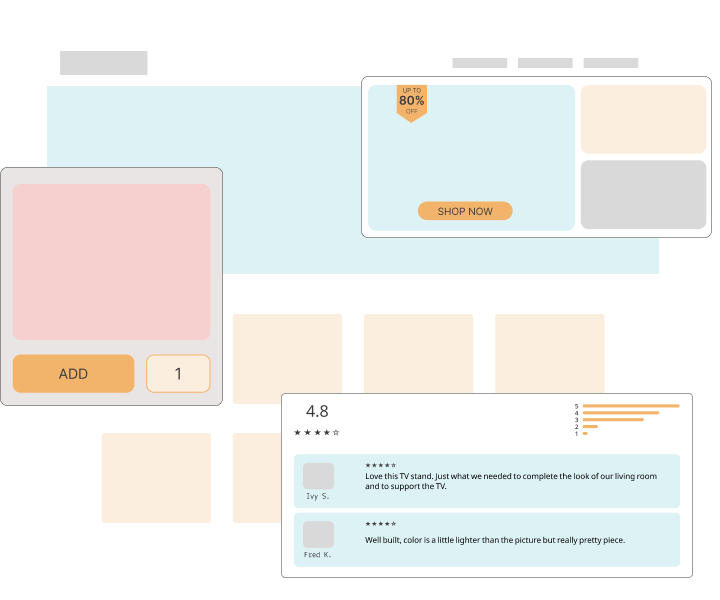Click the SHOP NOW button
720x600 pixels.
pos(465,211)
